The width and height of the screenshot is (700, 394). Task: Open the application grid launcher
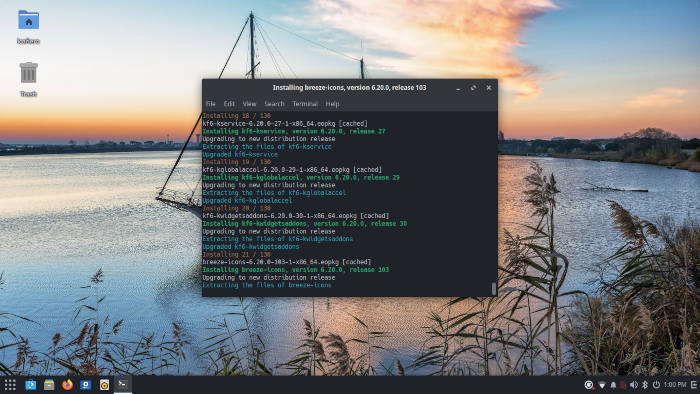tap(10, 385)
